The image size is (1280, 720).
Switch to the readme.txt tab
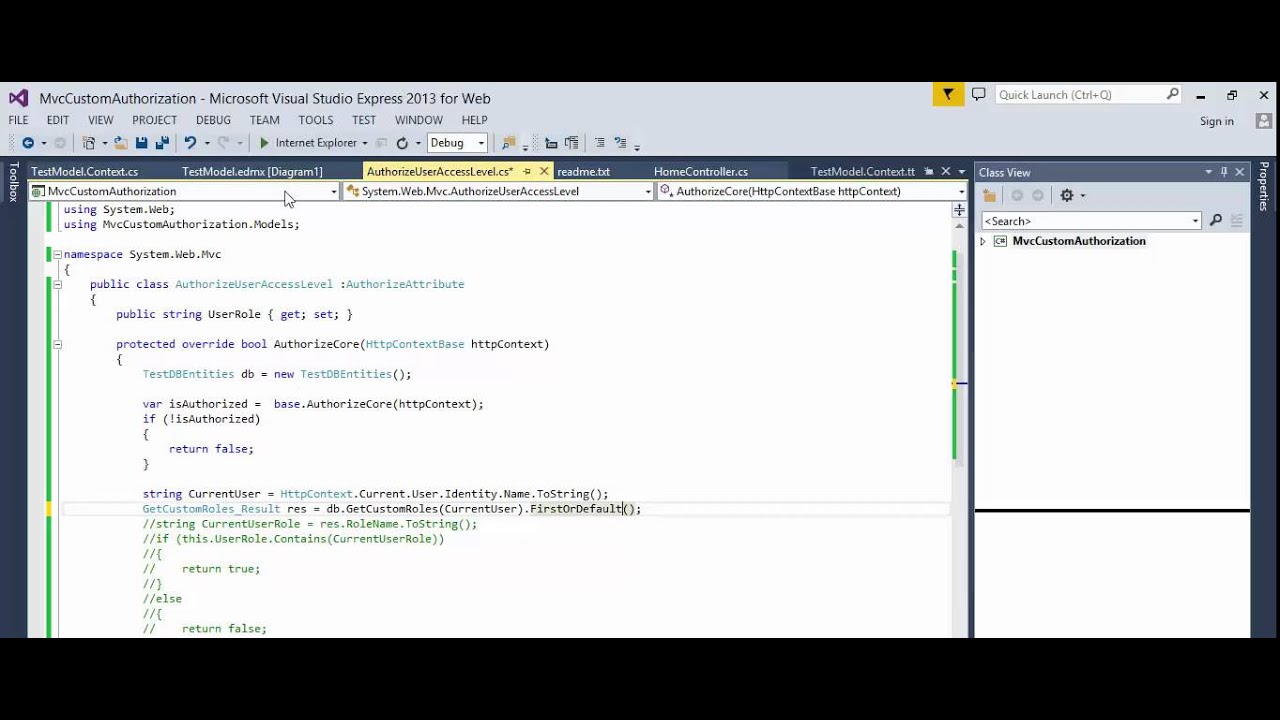click(583, 172)
